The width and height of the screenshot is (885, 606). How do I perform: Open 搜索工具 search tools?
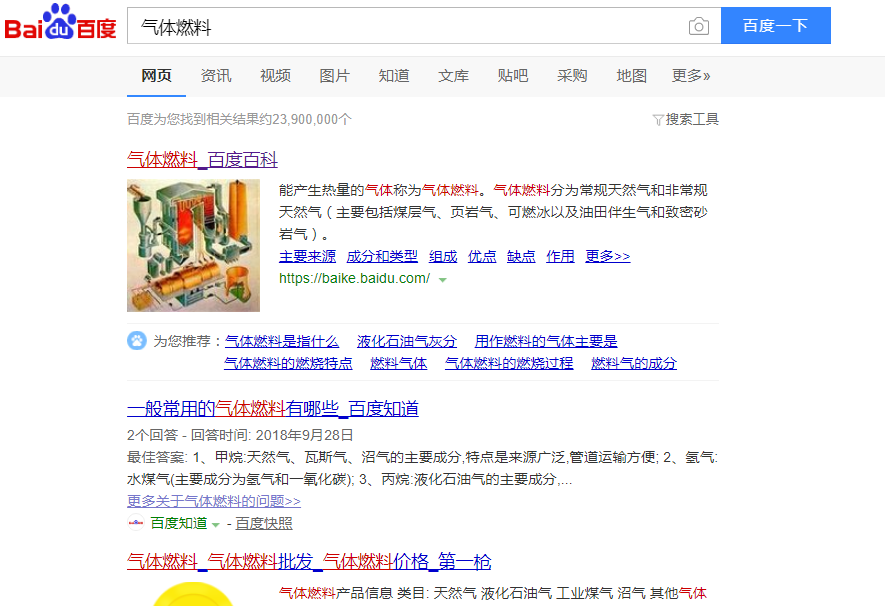[x=692, y=120]
